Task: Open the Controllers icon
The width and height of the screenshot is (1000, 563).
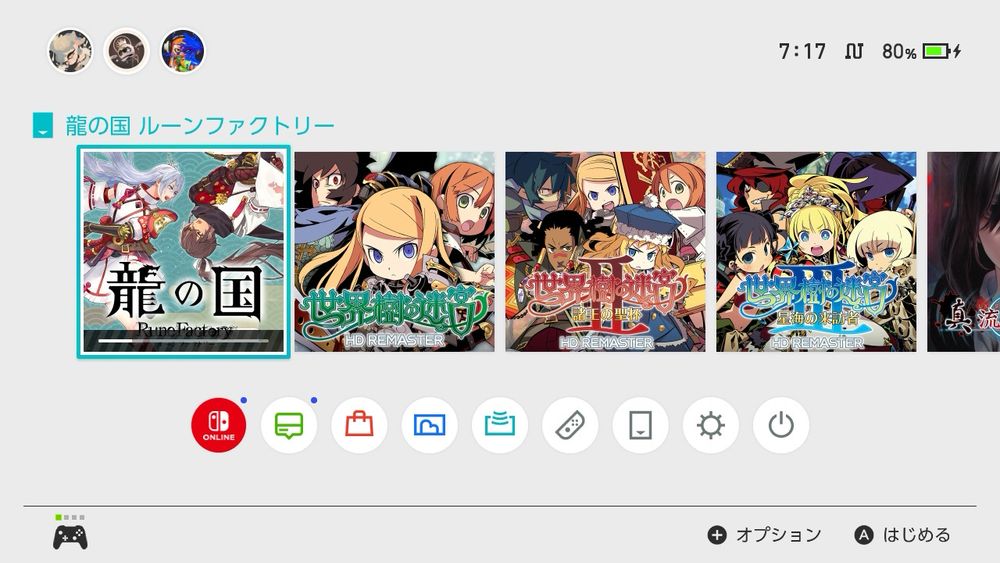Action: pyautogui.click(x=570, y=425)
